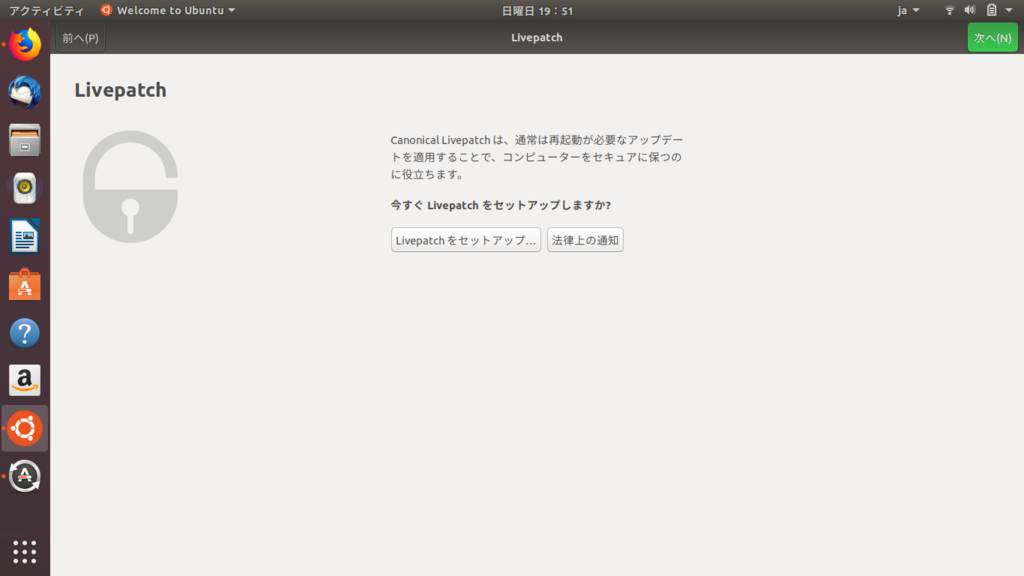Click アクティビティ in the top bar
The height and width of the screenshot is (576, 1024).
46,10
